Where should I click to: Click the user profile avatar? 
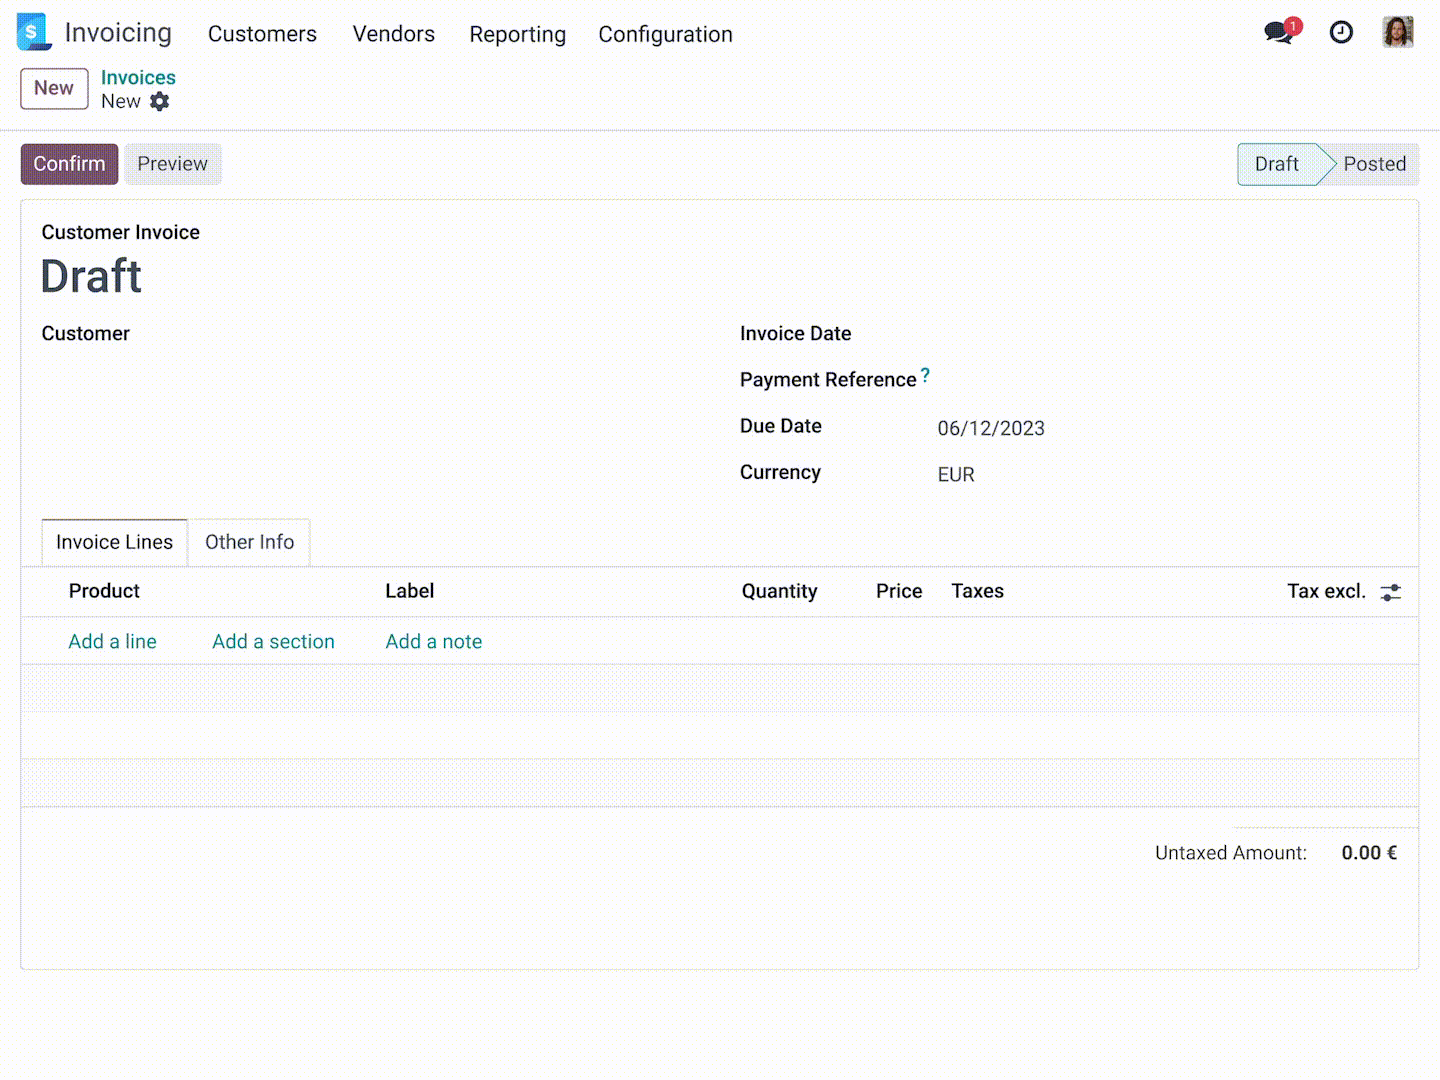pos(1397,32)
